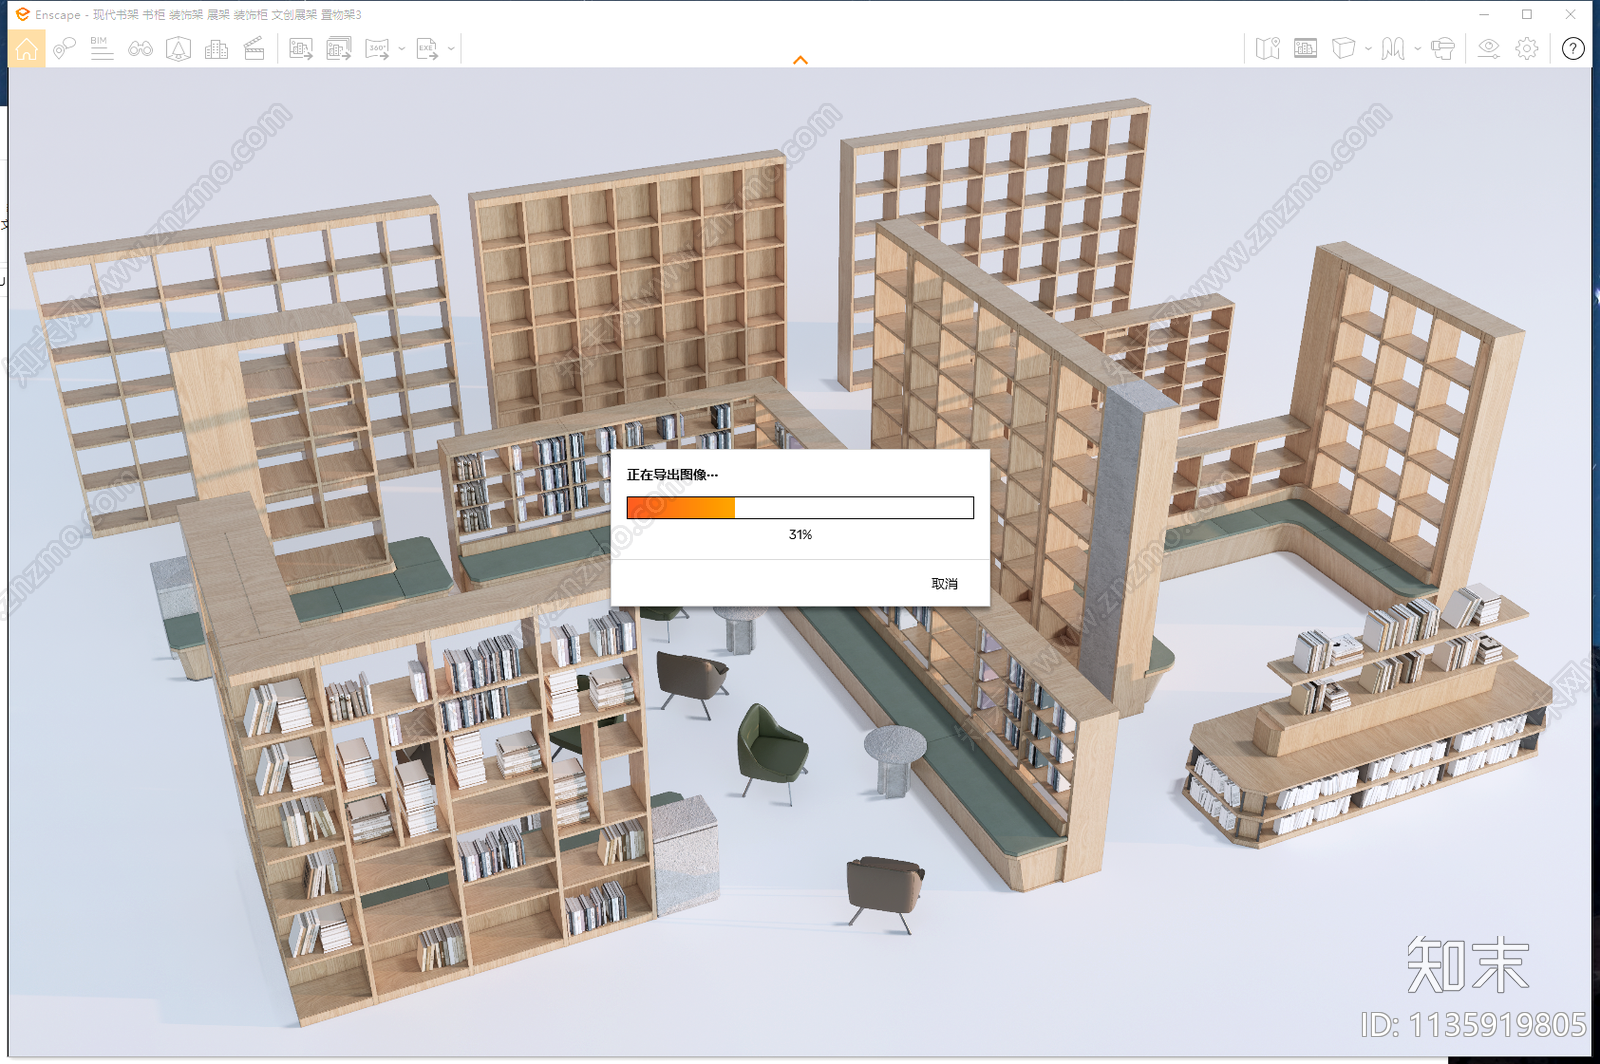The width and height of the screenshot is (1600, 1064).
Task: Activate the binoculars safe frame icon
Action: point(140,48)
